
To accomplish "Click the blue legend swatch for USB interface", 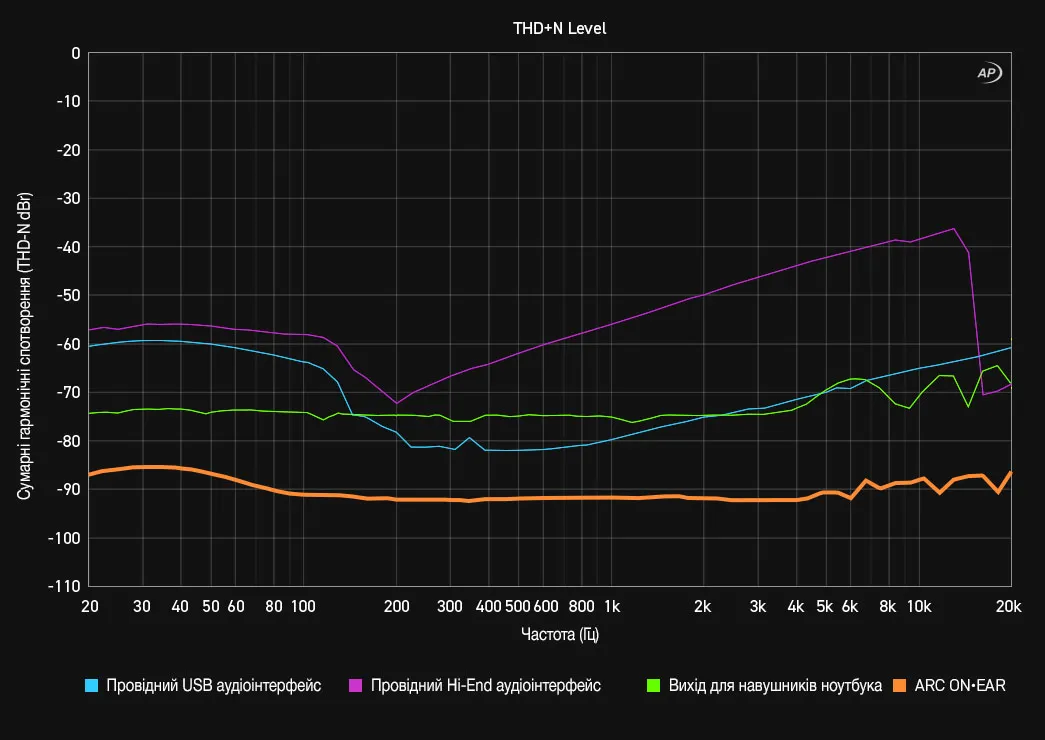I will (x=92, y=686).
